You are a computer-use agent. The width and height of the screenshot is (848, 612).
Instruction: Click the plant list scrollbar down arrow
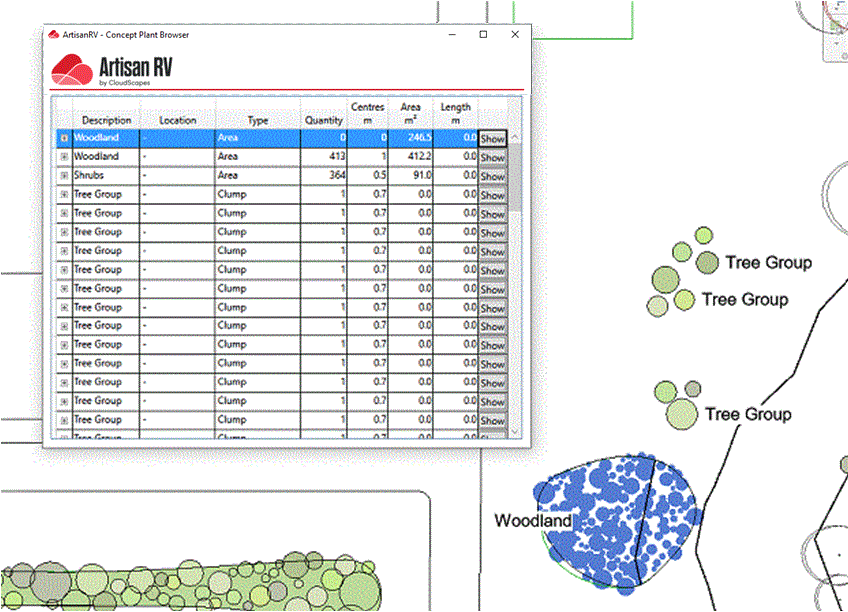(x=515, y=431)
